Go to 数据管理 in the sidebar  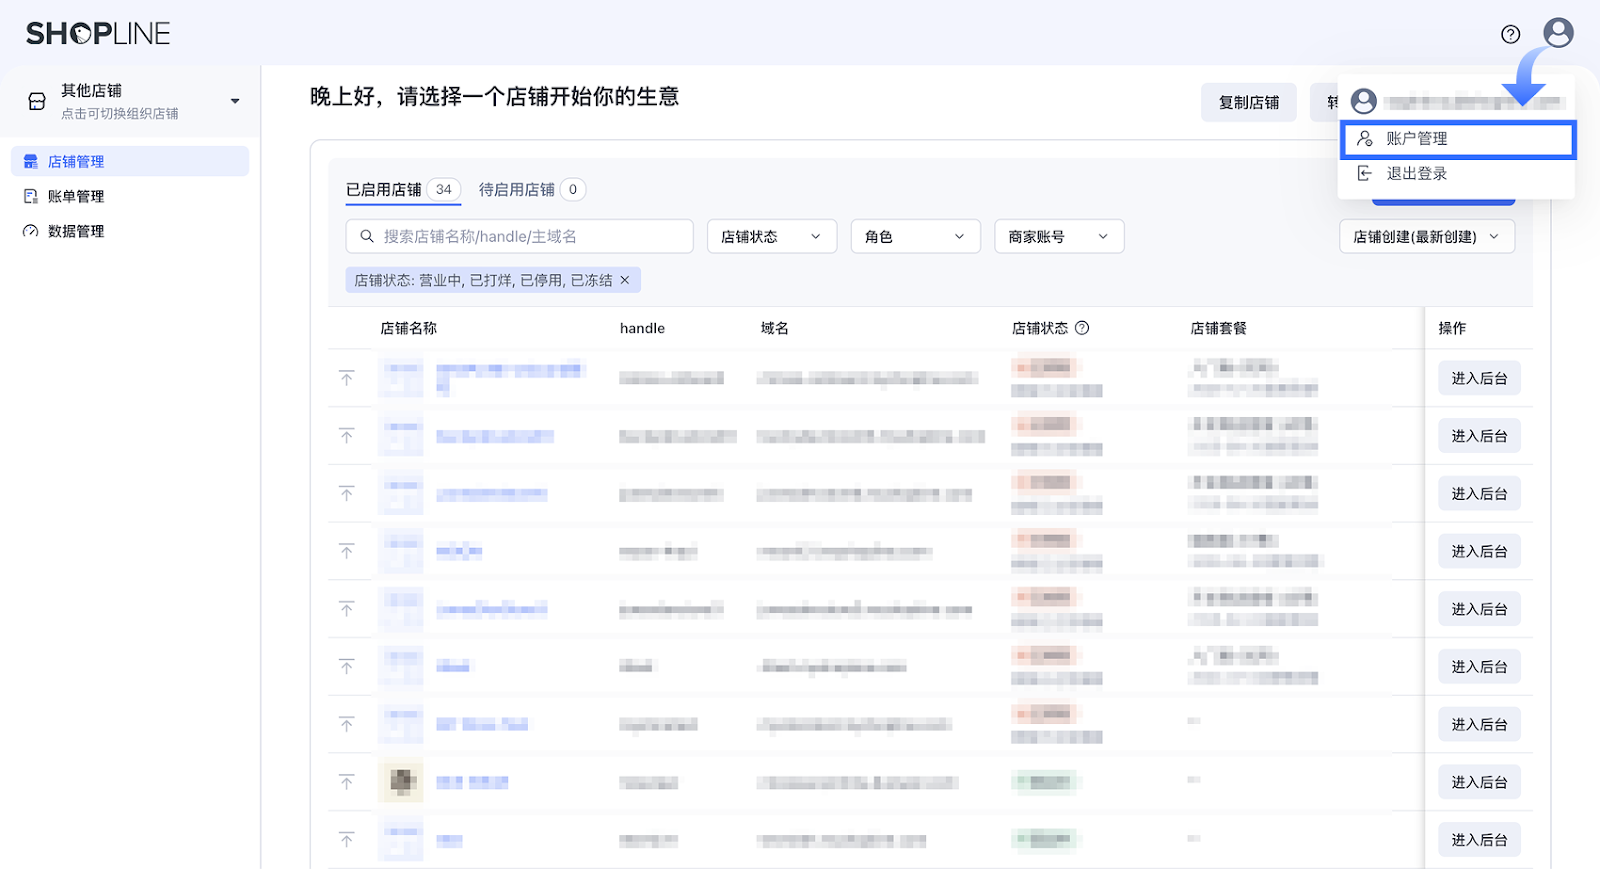76,232
